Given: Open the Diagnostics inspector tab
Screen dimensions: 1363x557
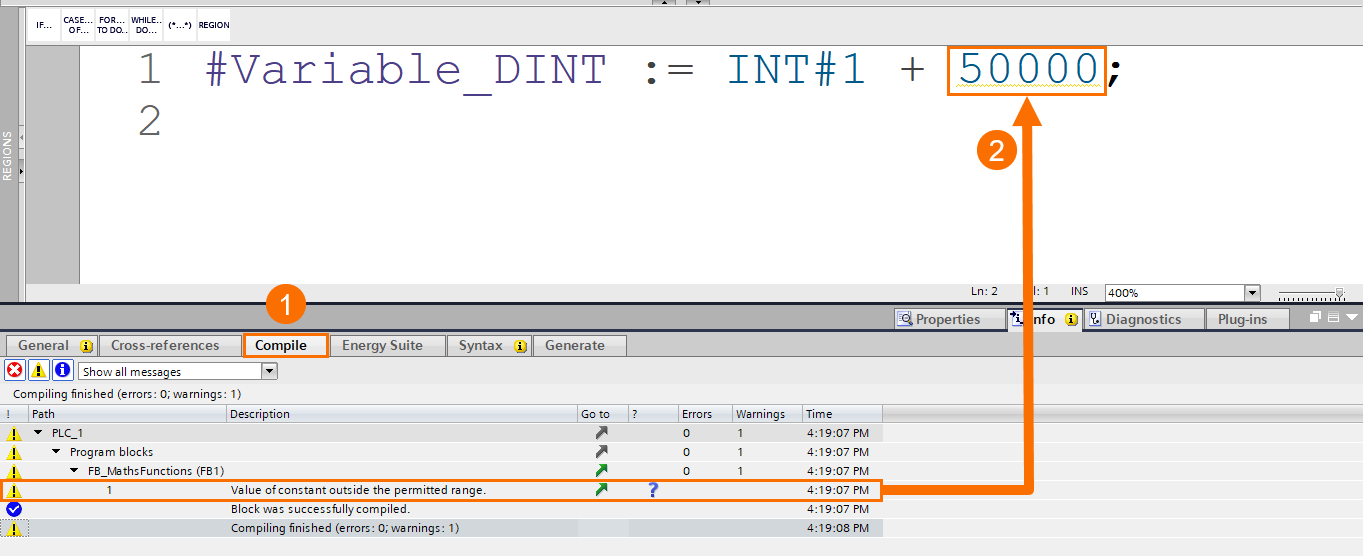Looking at the screenshot, I should point(1143,319).
